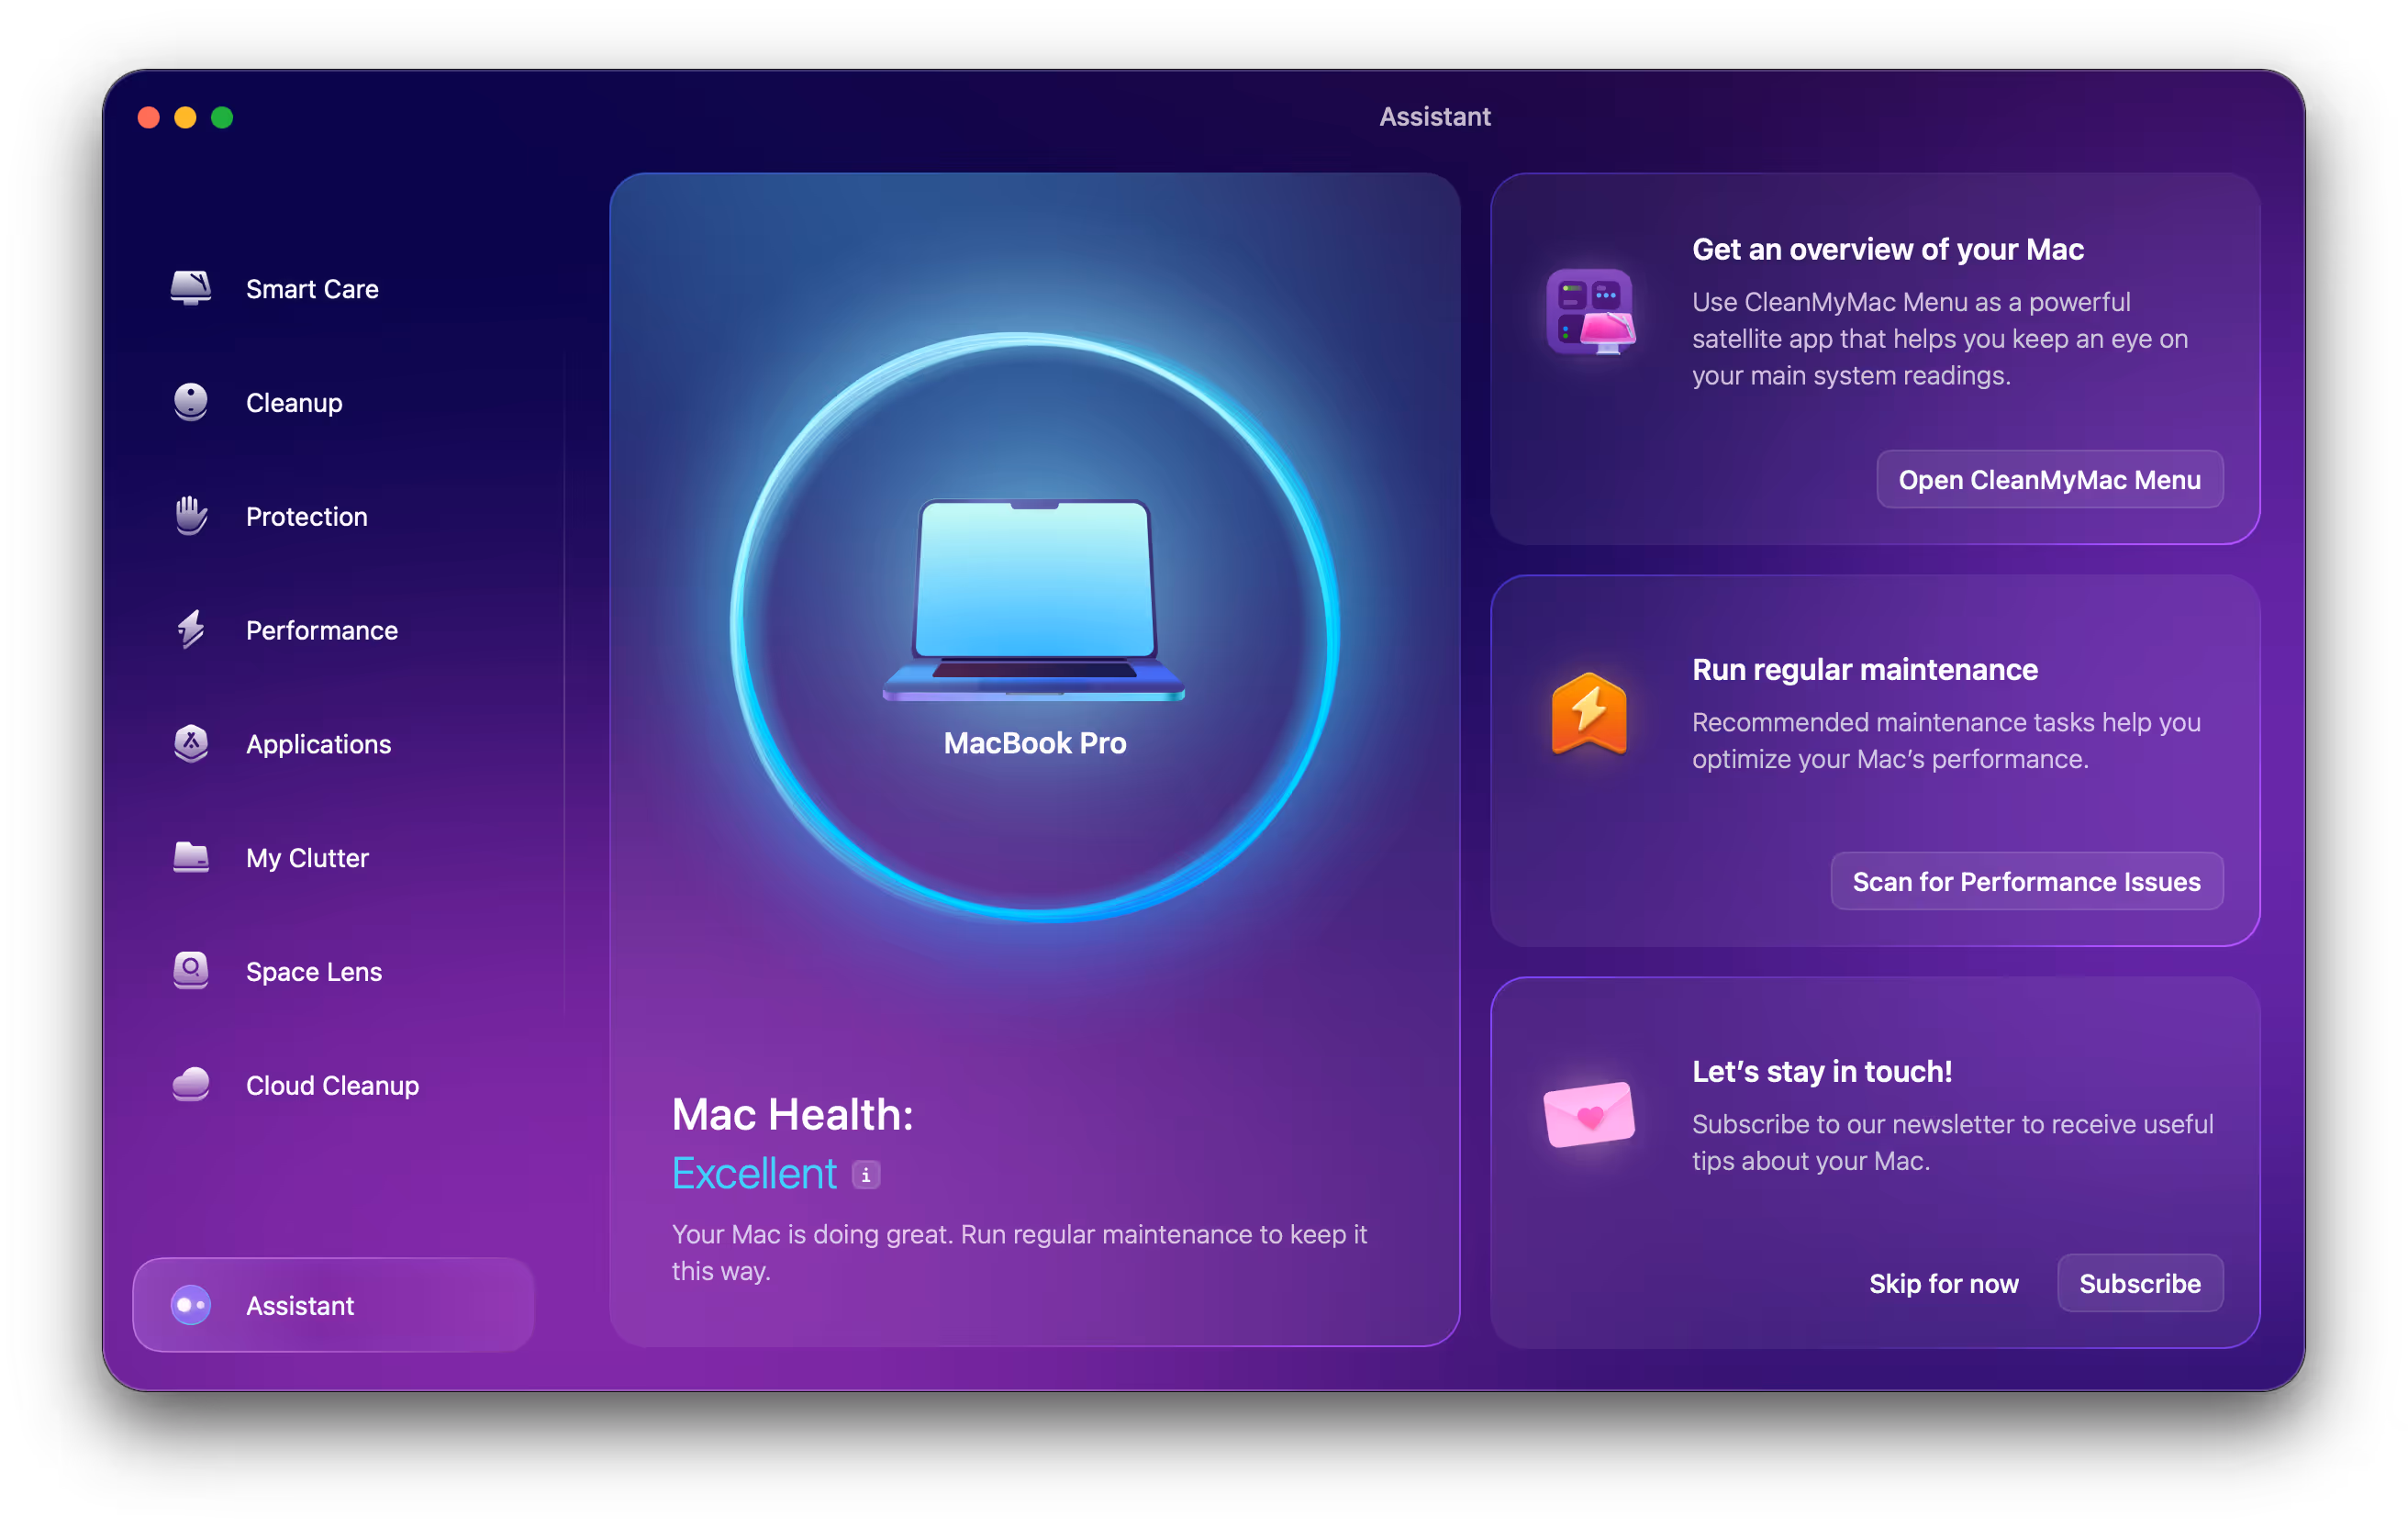Viewport: 2408px width, 1527px height.
Task: Click the 'Subscribe to our newsletter' description text
Action: click(1952, 1143)
